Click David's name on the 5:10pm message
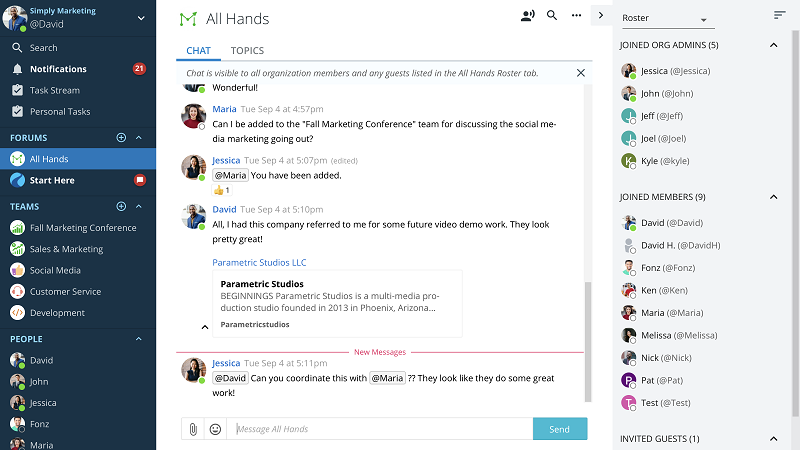 [x=224, y=209]
